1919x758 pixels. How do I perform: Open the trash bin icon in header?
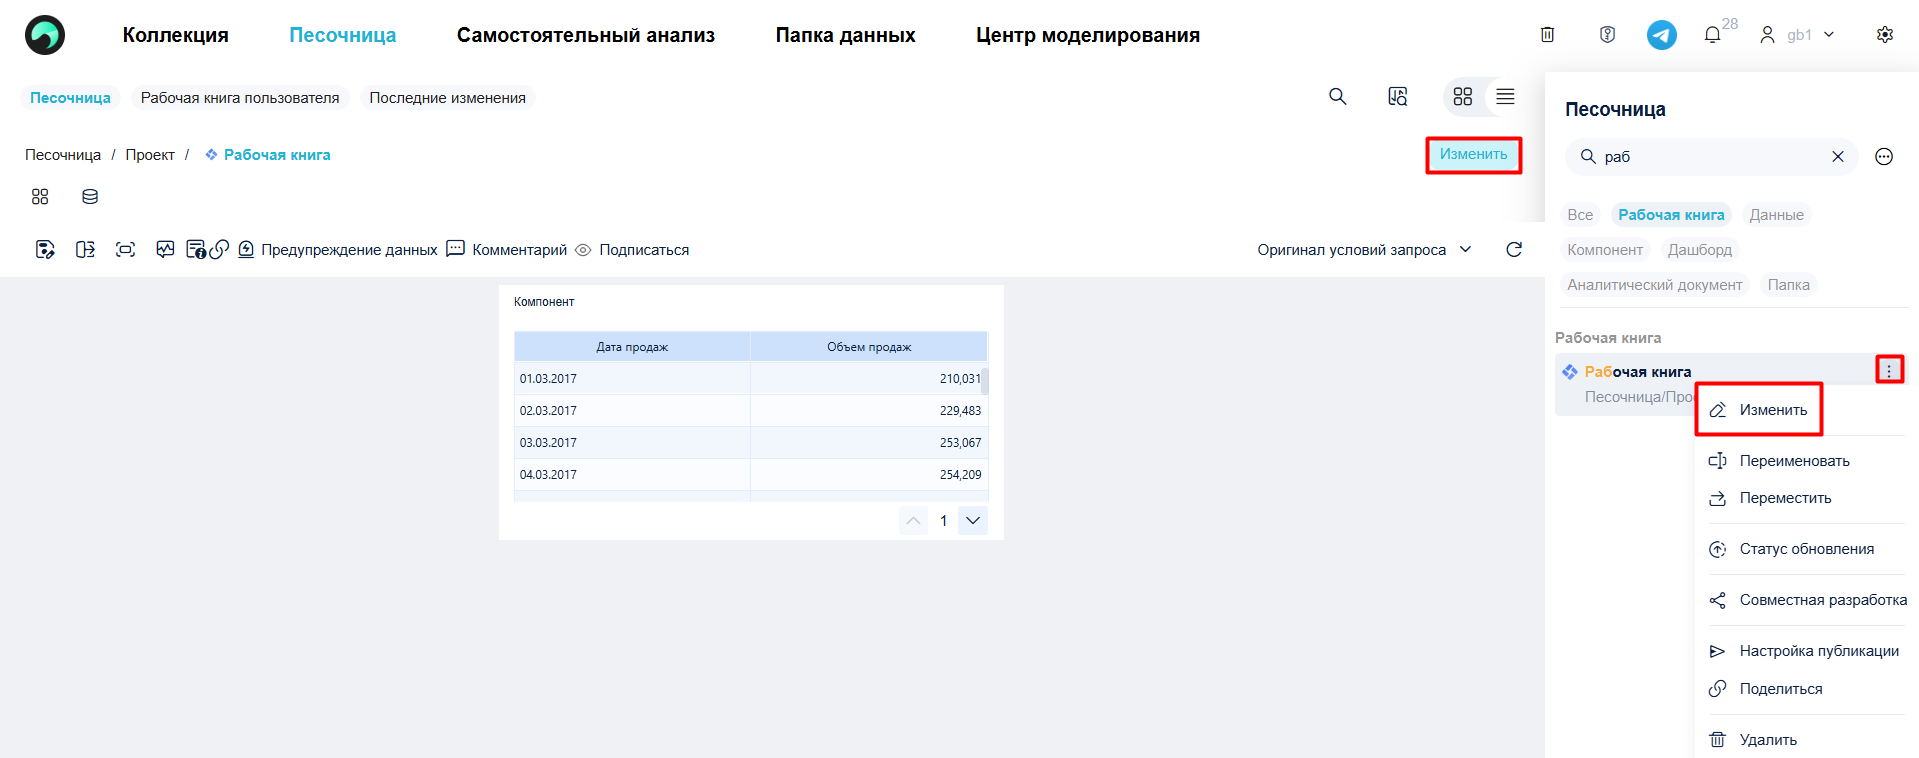tap(1547, 35)
